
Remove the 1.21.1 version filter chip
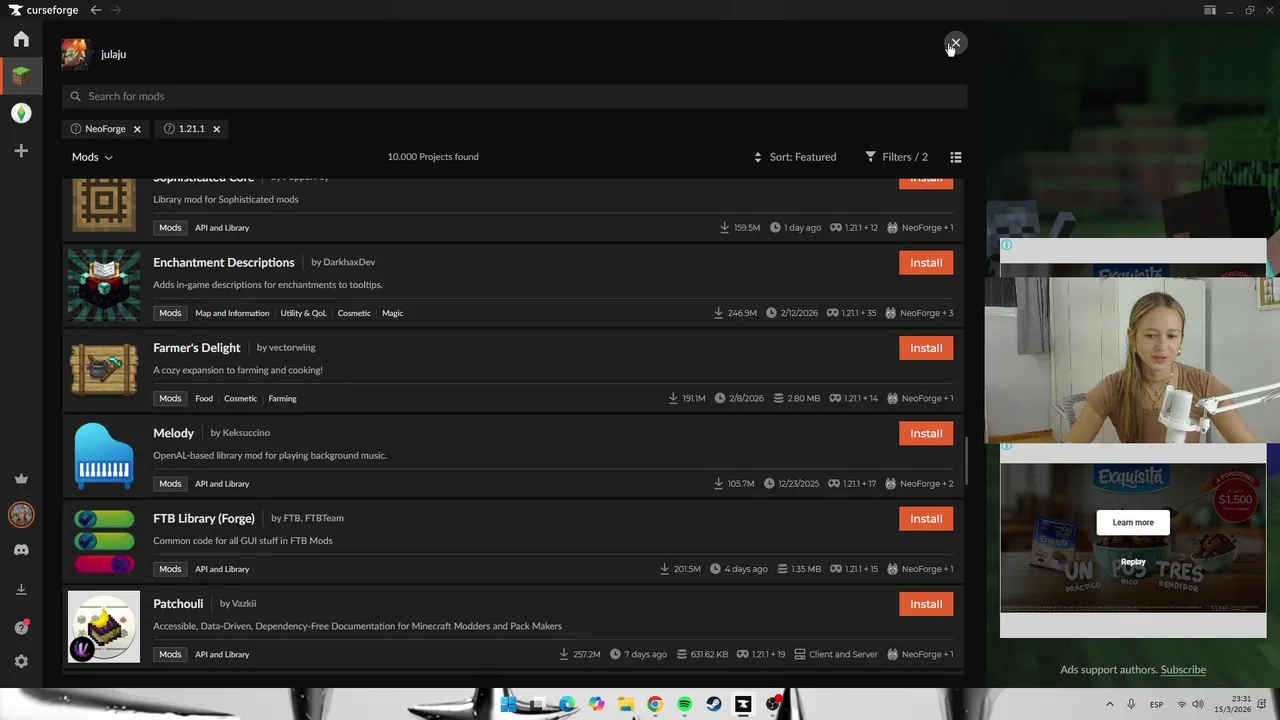[x=216, y=129]
